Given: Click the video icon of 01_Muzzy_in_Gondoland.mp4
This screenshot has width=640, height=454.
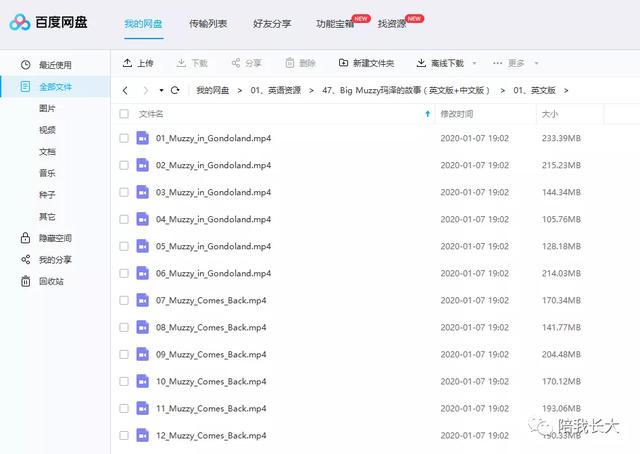Looking at the screenshot, I should 142,138.
